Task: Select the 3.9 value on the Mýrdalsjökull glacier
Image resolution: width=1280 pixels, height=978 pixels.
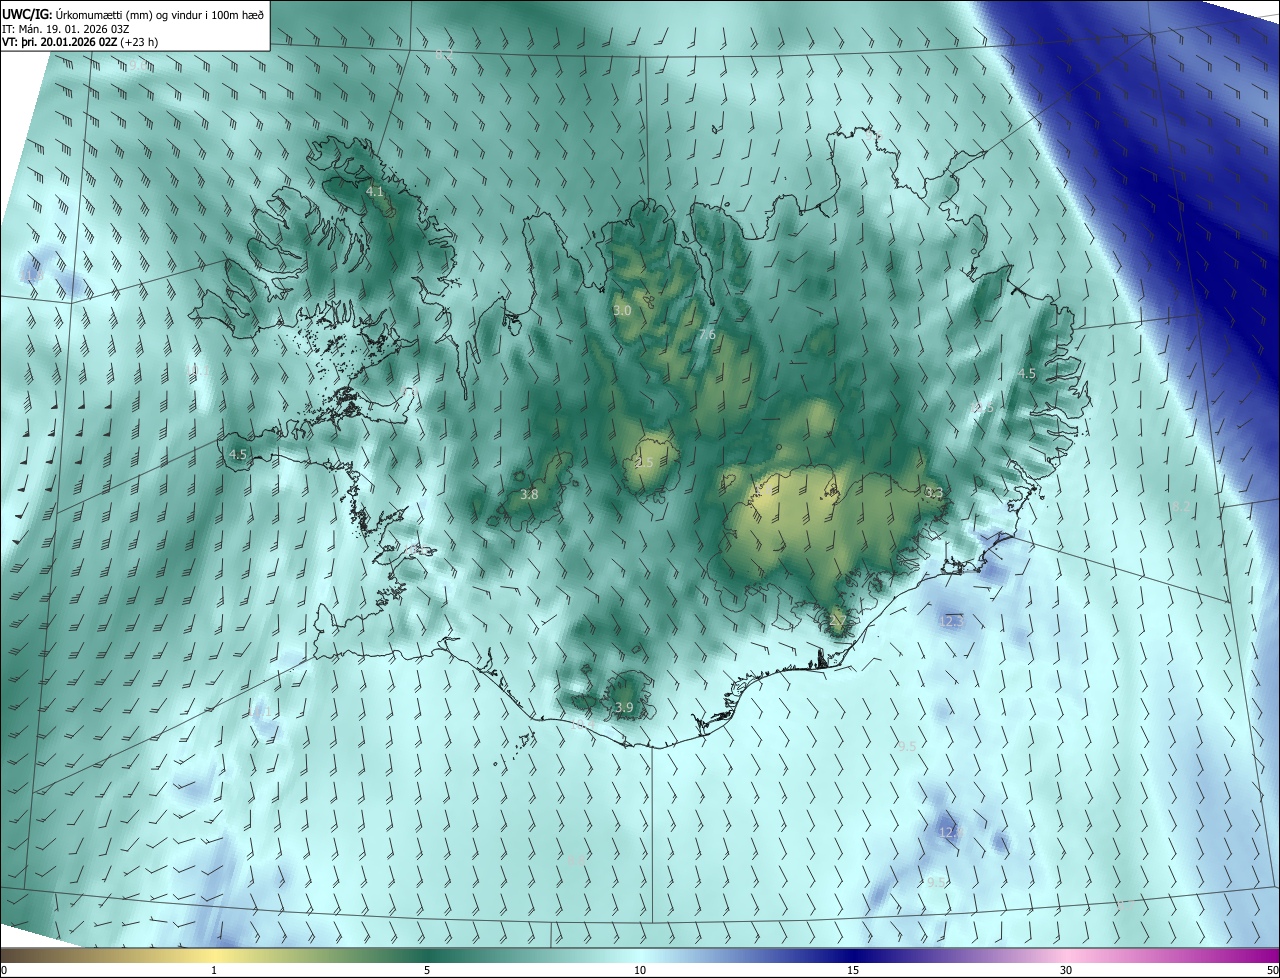Action: click(x=624, y=708)
